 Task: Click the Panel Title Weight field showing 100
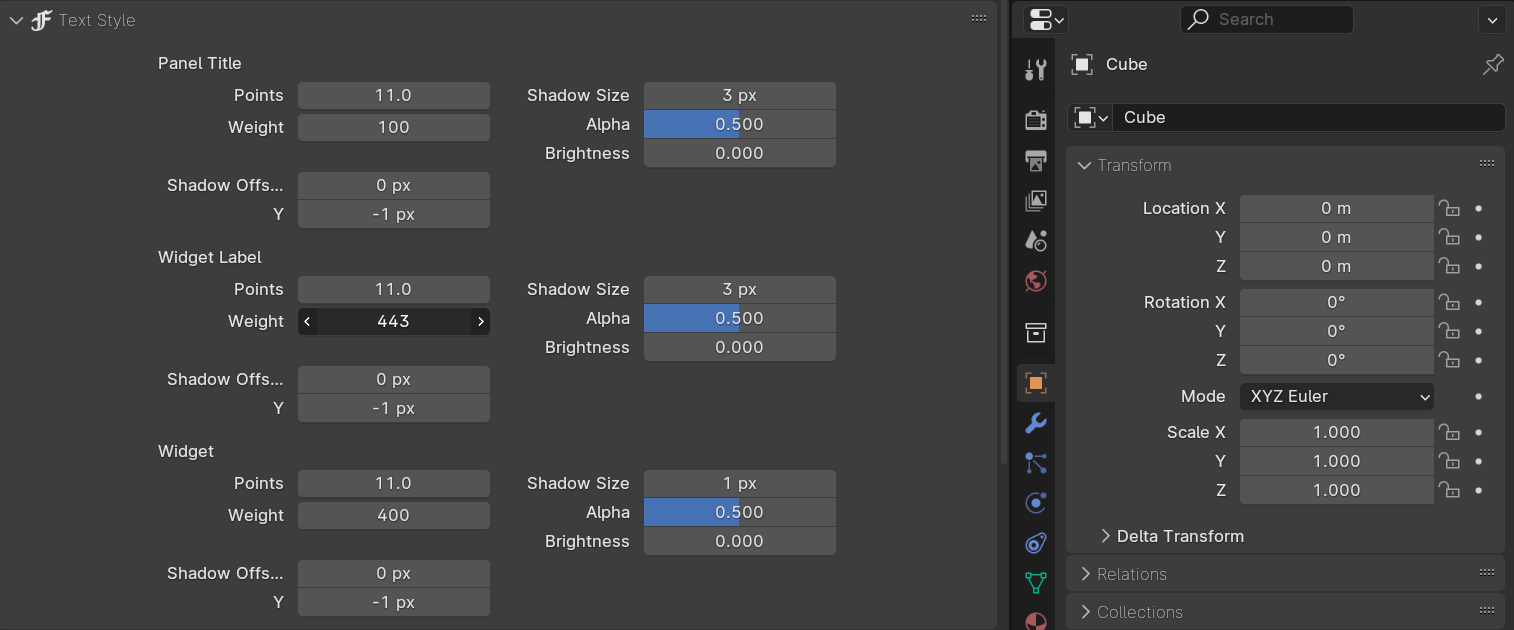(x=394, y=127)
